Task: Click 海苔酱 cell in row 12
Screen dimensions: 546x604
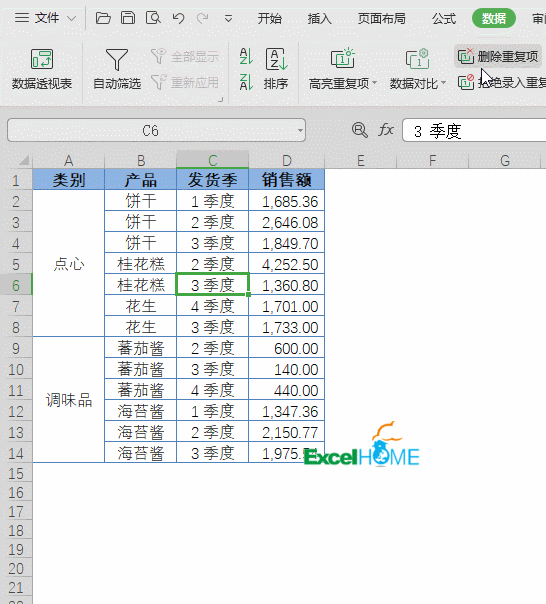Action: (141, 411)
